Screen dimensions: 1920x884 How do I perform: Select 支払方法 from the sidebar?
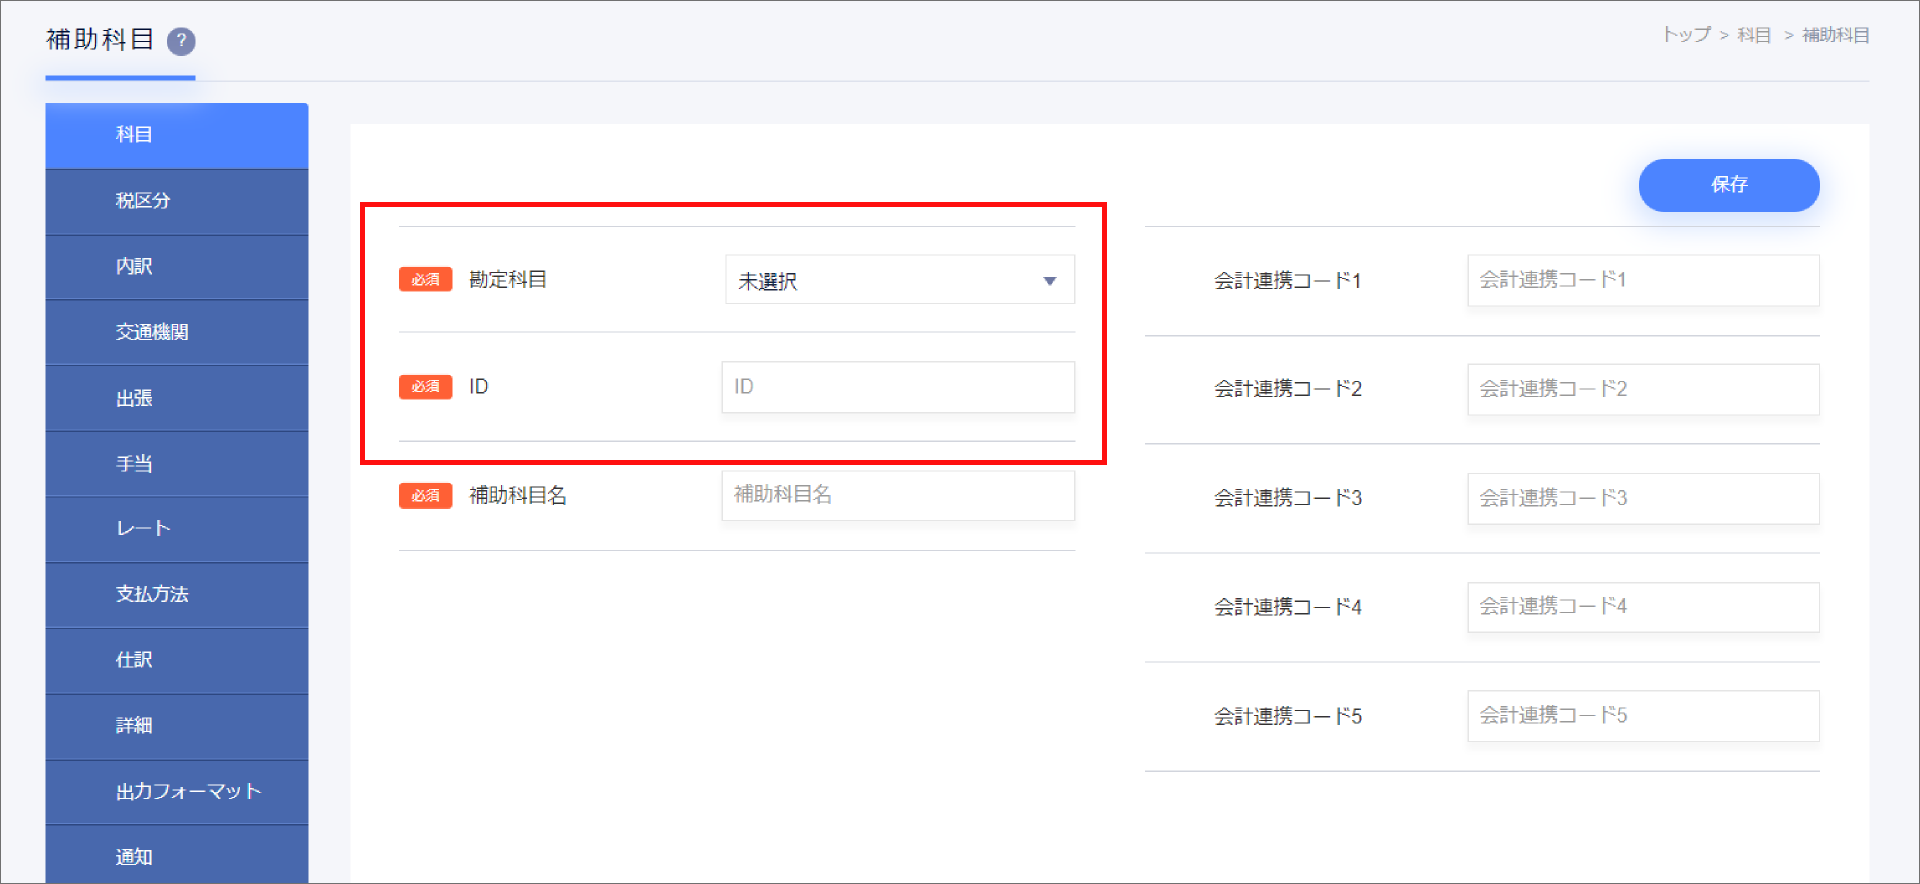click(x=177, y=594)
